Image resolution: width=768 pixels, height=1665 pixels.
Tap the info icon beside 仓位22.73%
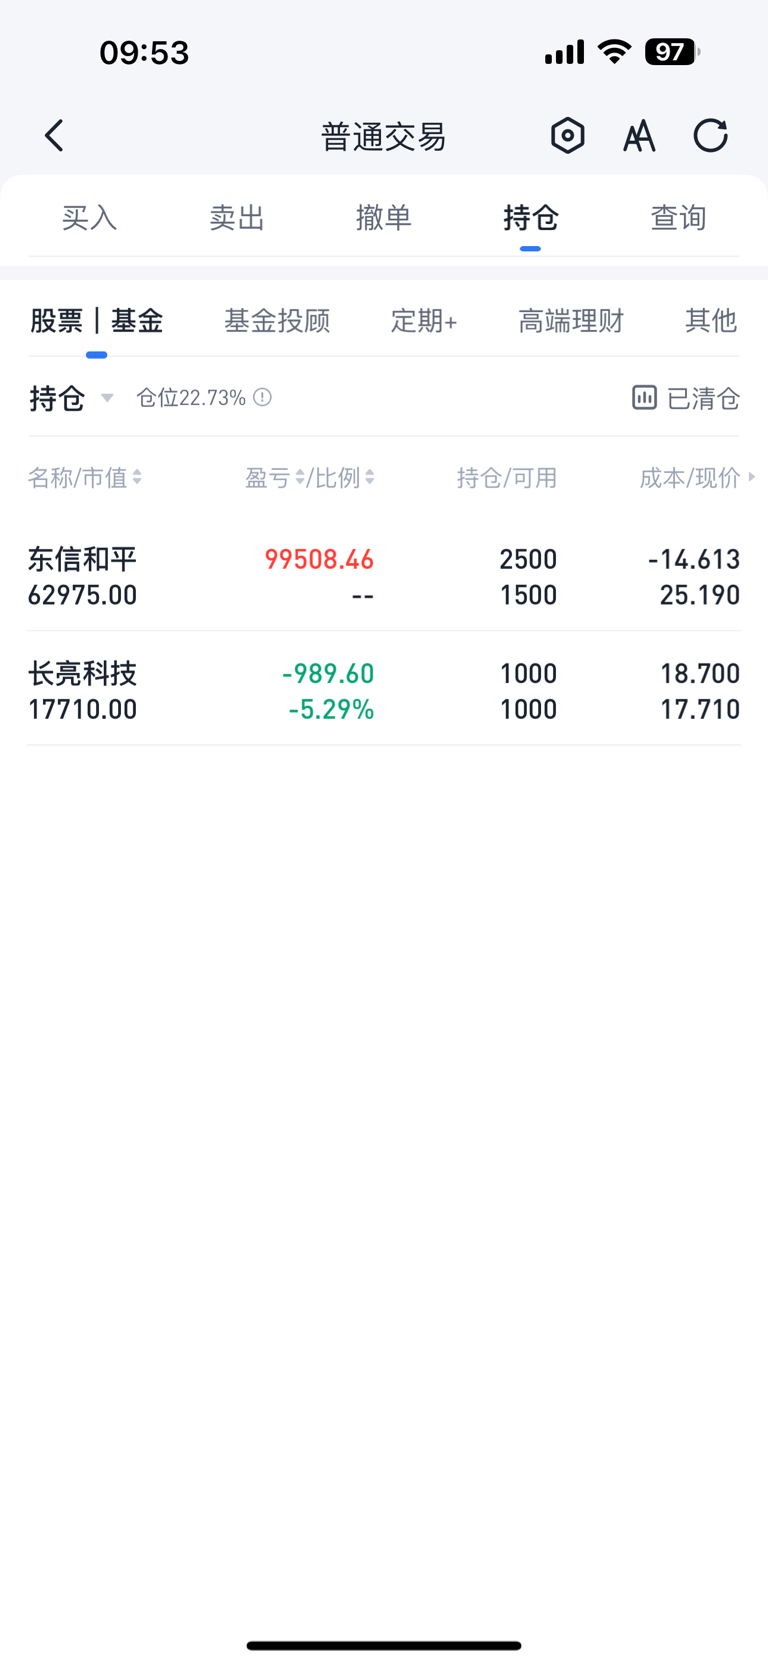coord(262,398)
